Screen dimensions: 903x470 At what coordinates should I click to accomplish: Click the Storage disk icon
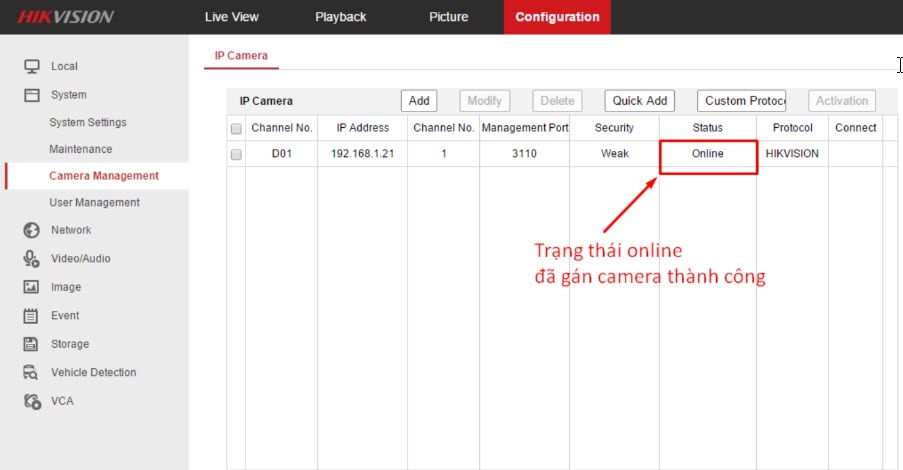tap(31, 344)
